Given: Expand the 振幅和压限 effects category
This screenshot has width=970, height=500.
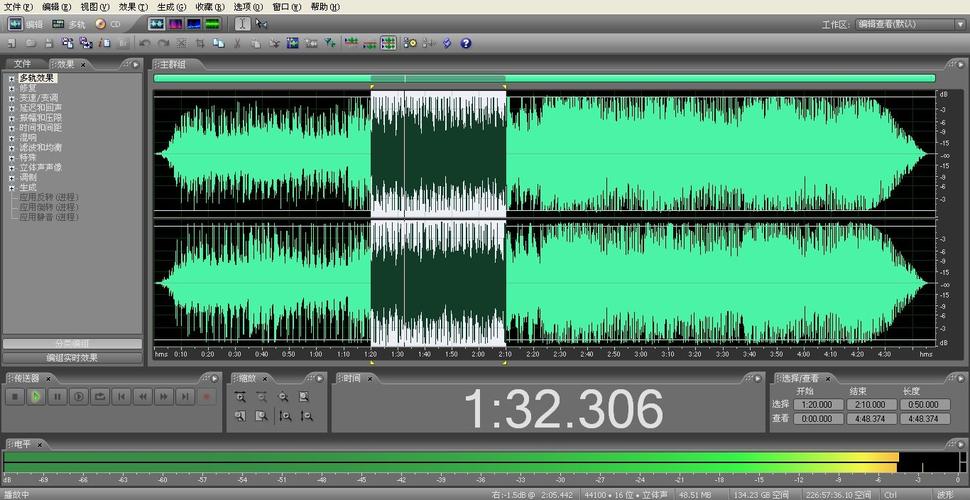Looking at the screenshot, I should click(x=11, y=118).
